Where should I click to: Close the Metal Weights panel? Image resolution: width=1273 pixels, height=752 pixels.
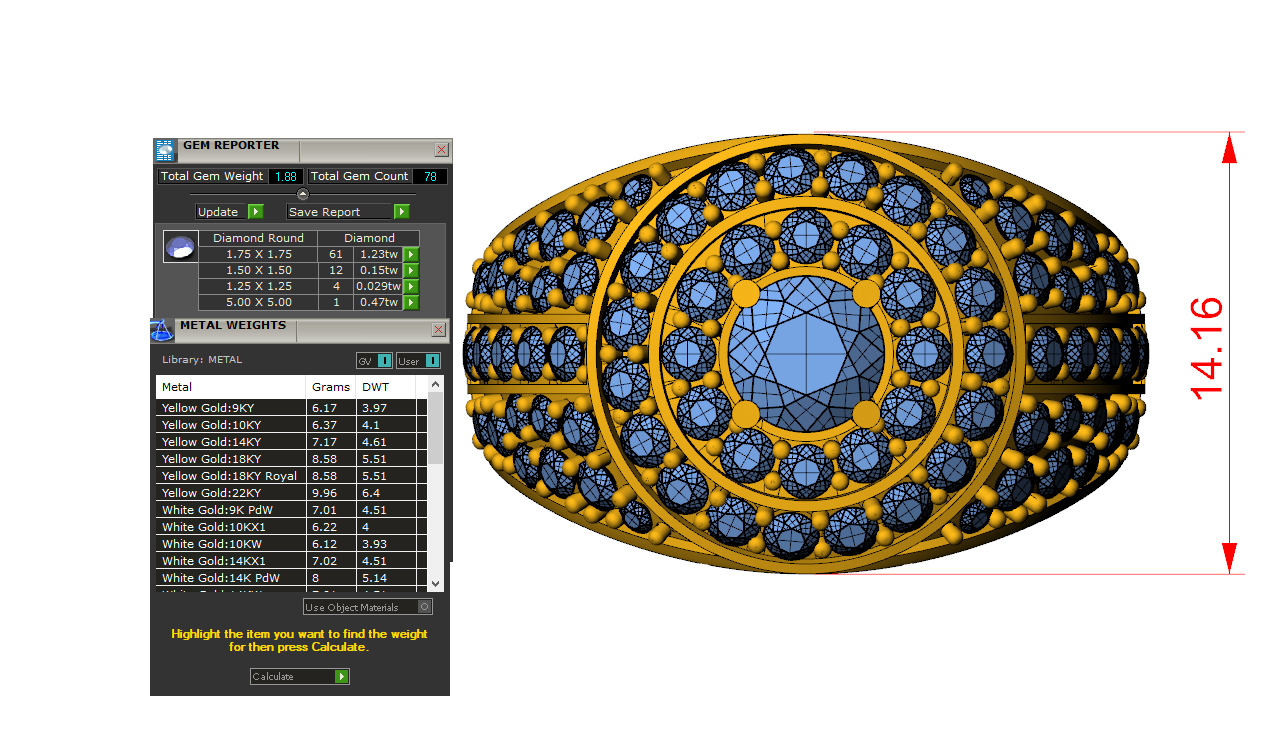tap(438, 330)
